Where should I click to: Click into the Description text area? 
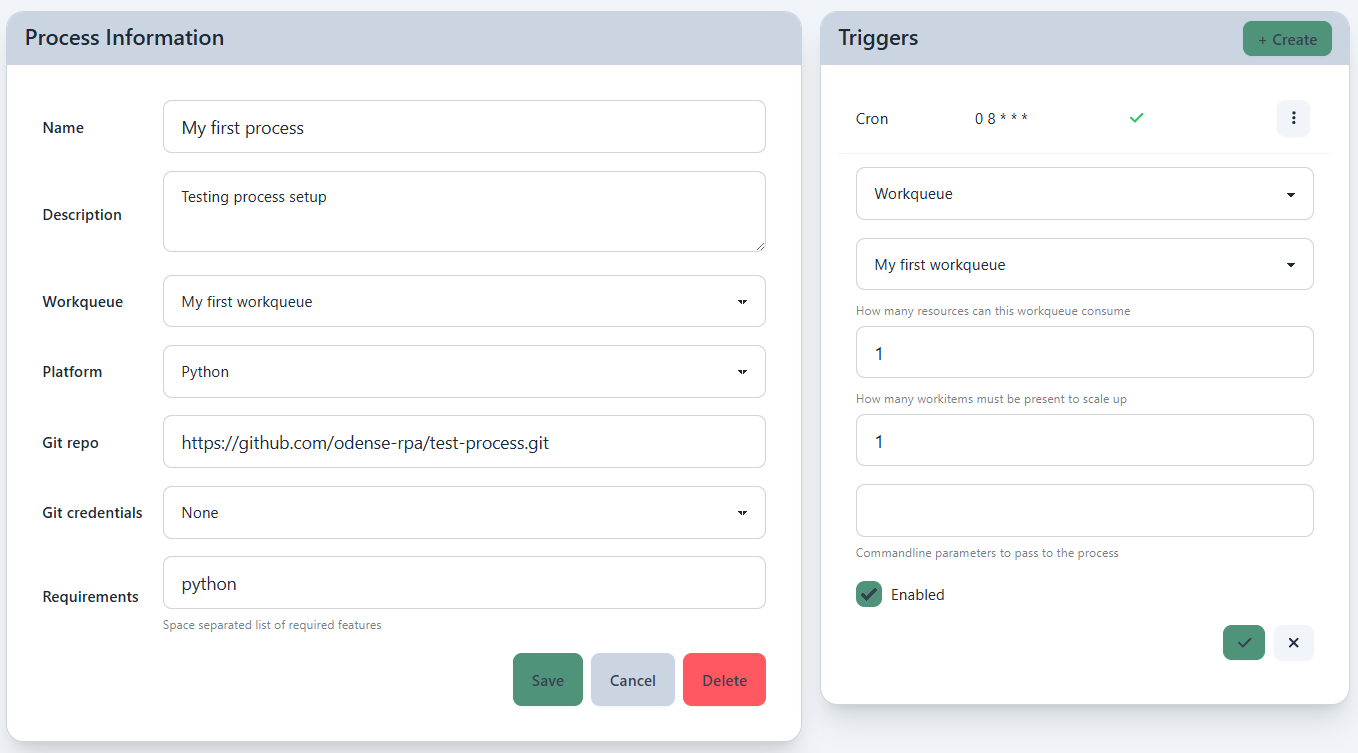(464, 211)
